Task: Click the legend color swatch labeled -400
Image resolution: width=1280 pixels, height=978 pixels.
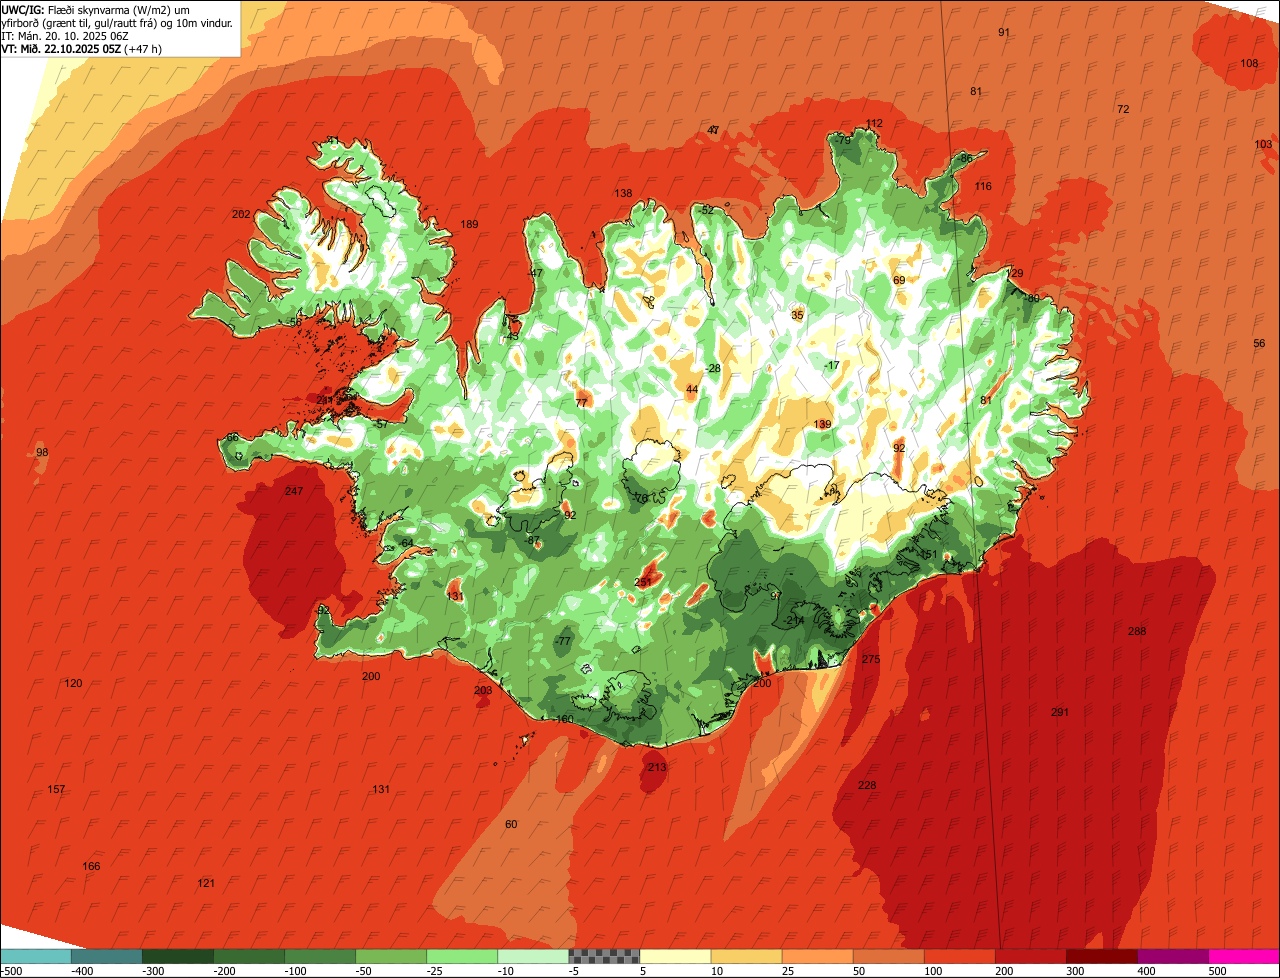Action: coord(106,956)
